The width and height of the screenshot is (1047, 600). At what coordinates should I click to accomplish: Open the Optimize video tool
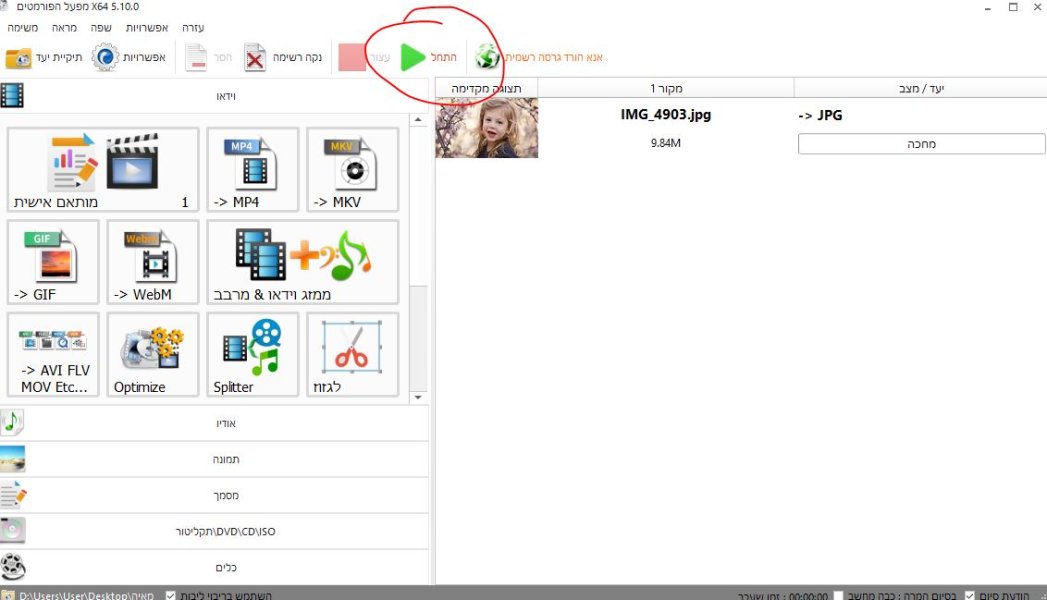[x=153, y=354]
